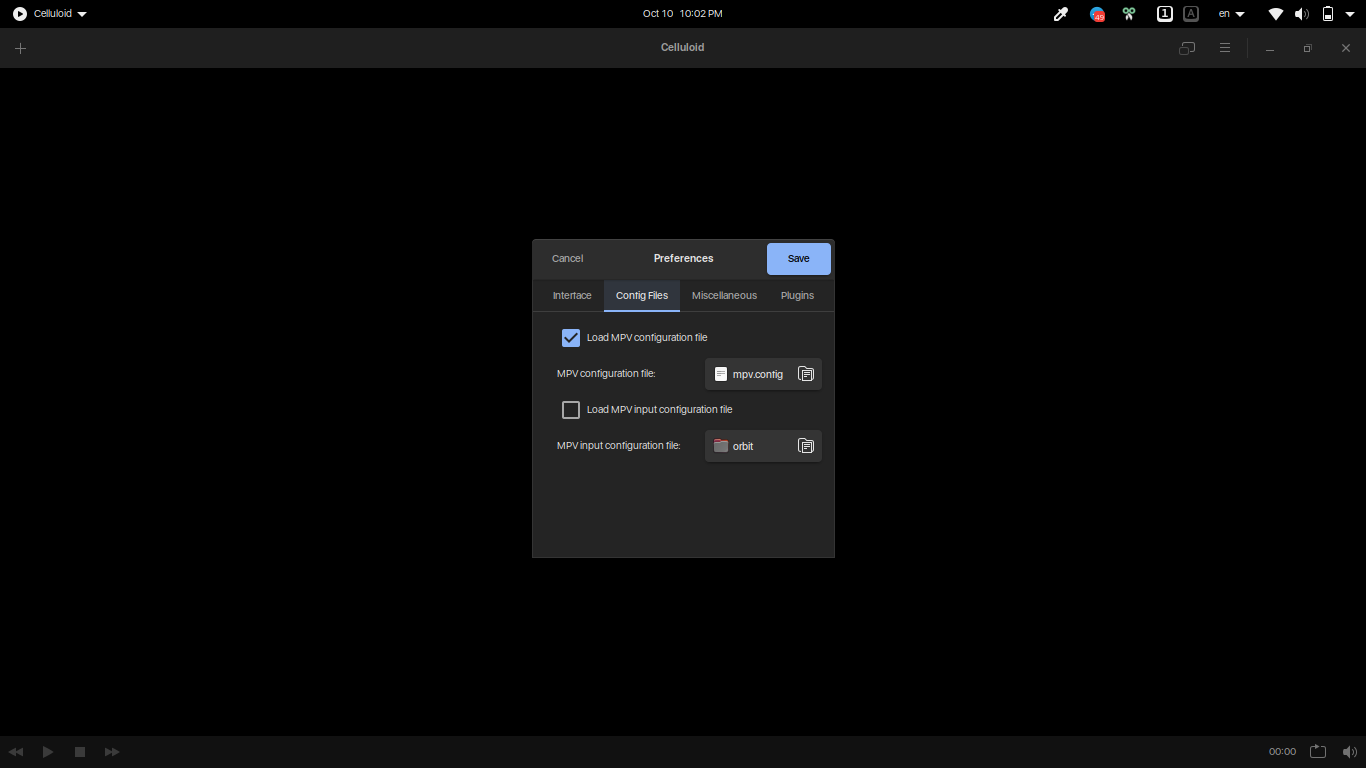Click the mpv.config document icon
Viewport: 1366px width, 768px height.
pos(721,374)
